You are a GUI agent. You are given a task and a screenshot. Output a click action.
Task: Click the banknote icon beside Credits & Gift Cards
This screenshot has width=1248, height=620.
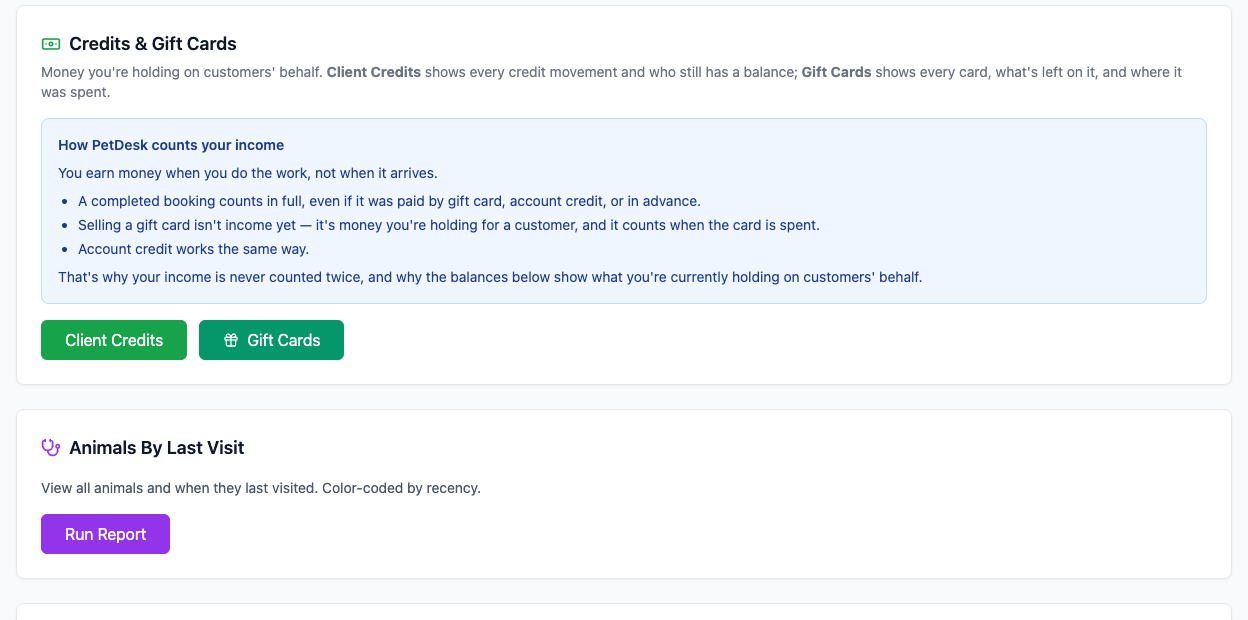(x=51, y=44)
